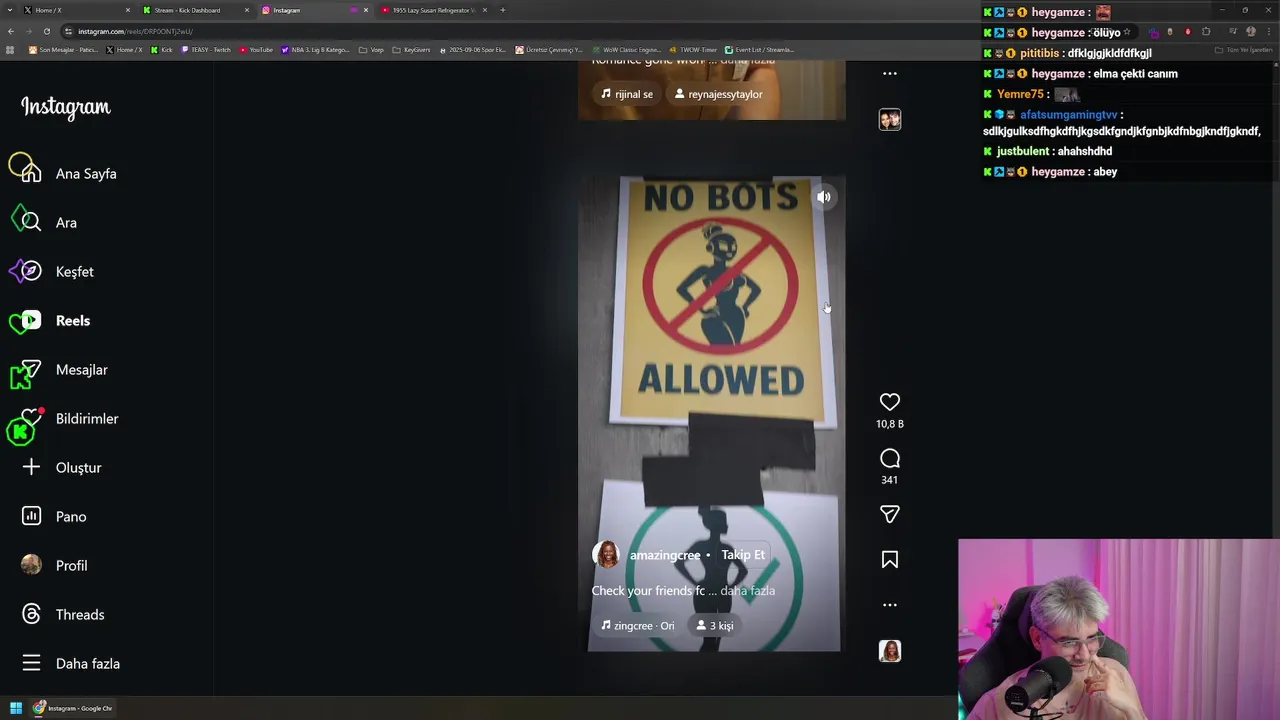Image resolution: width=1280 pixels, height=720 pixels.
Task: Open Bildirimler heart icon
Action: (x=31, y=419)
